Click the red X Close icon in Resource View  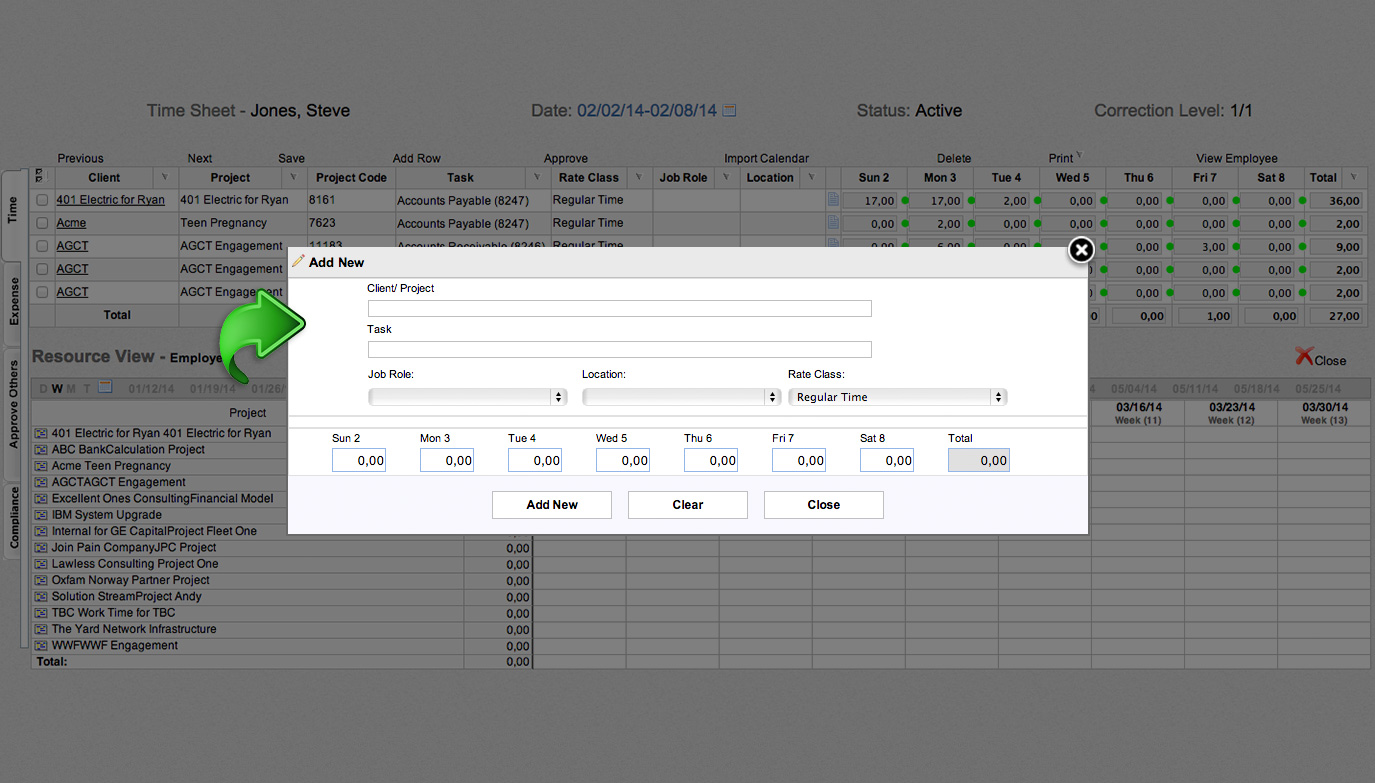pyautogui.click(x=1304, y=357)
